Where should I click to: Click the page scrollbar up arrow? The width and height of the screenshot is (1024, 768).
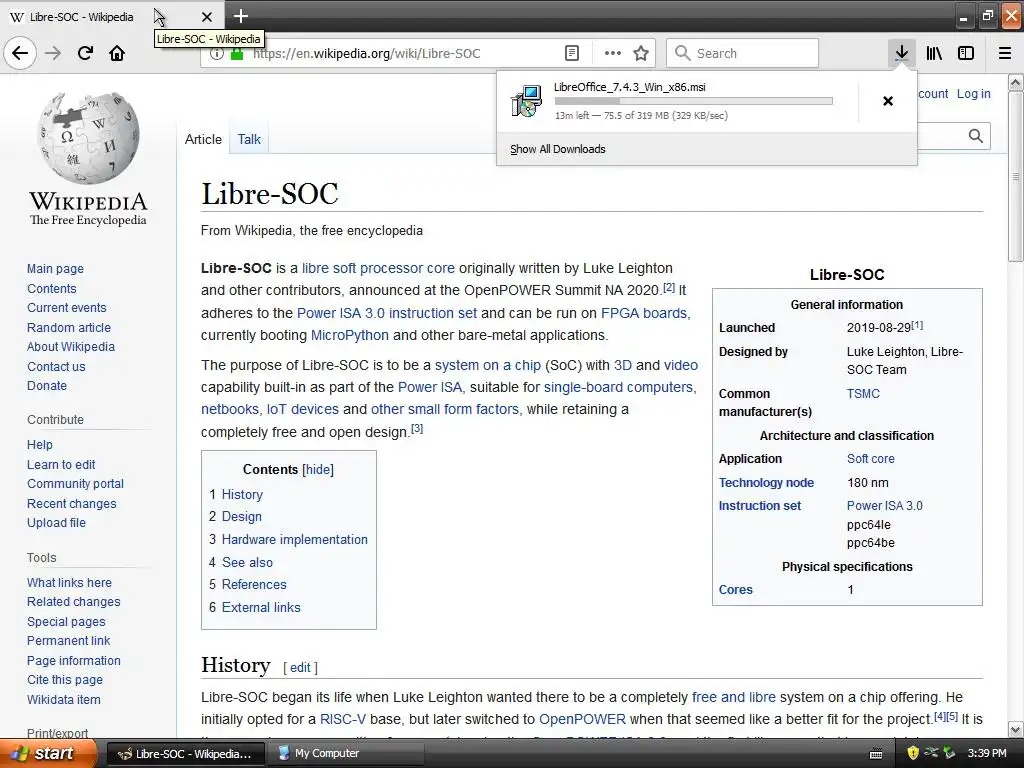point(1016,82)
